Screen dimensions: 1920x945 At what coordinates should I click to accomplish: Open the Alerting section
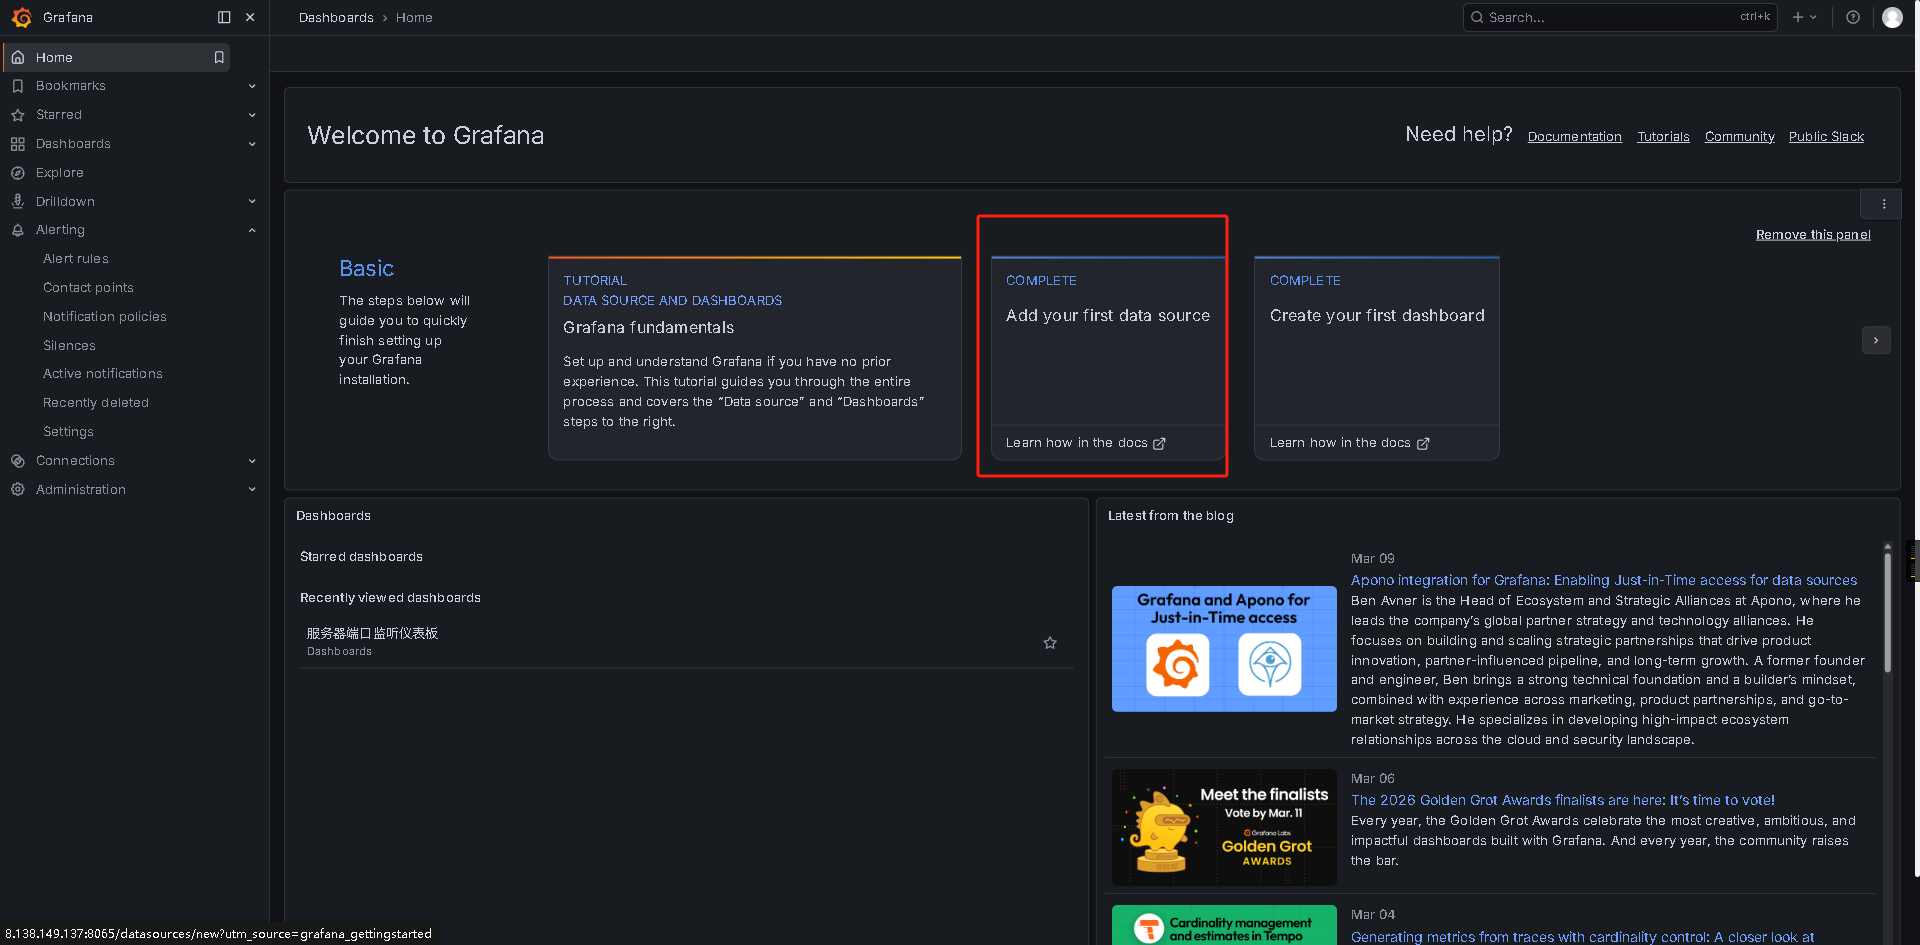pos(60,230)
